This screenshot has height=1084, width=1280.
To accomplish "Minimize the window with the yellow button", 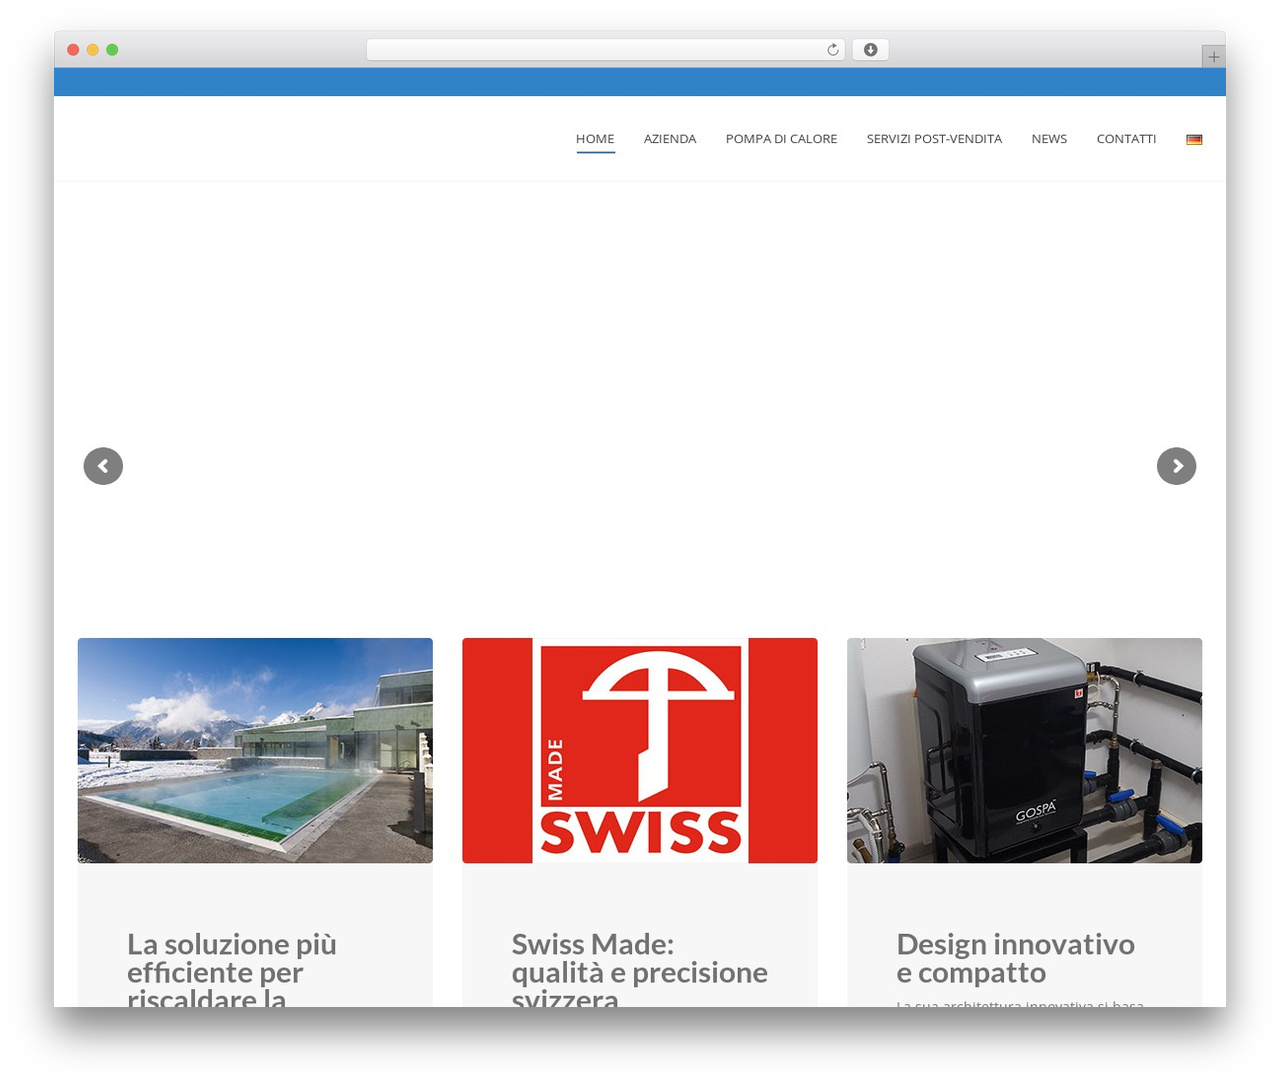I will point(92,50).
